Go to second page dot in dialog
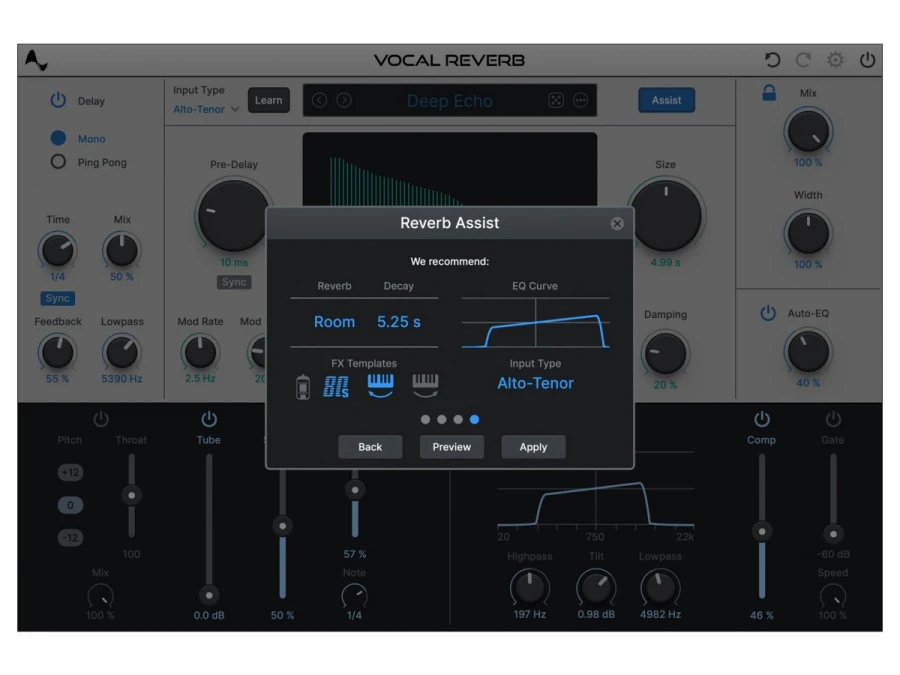The image size is (900, 675). tap(441, 420)
